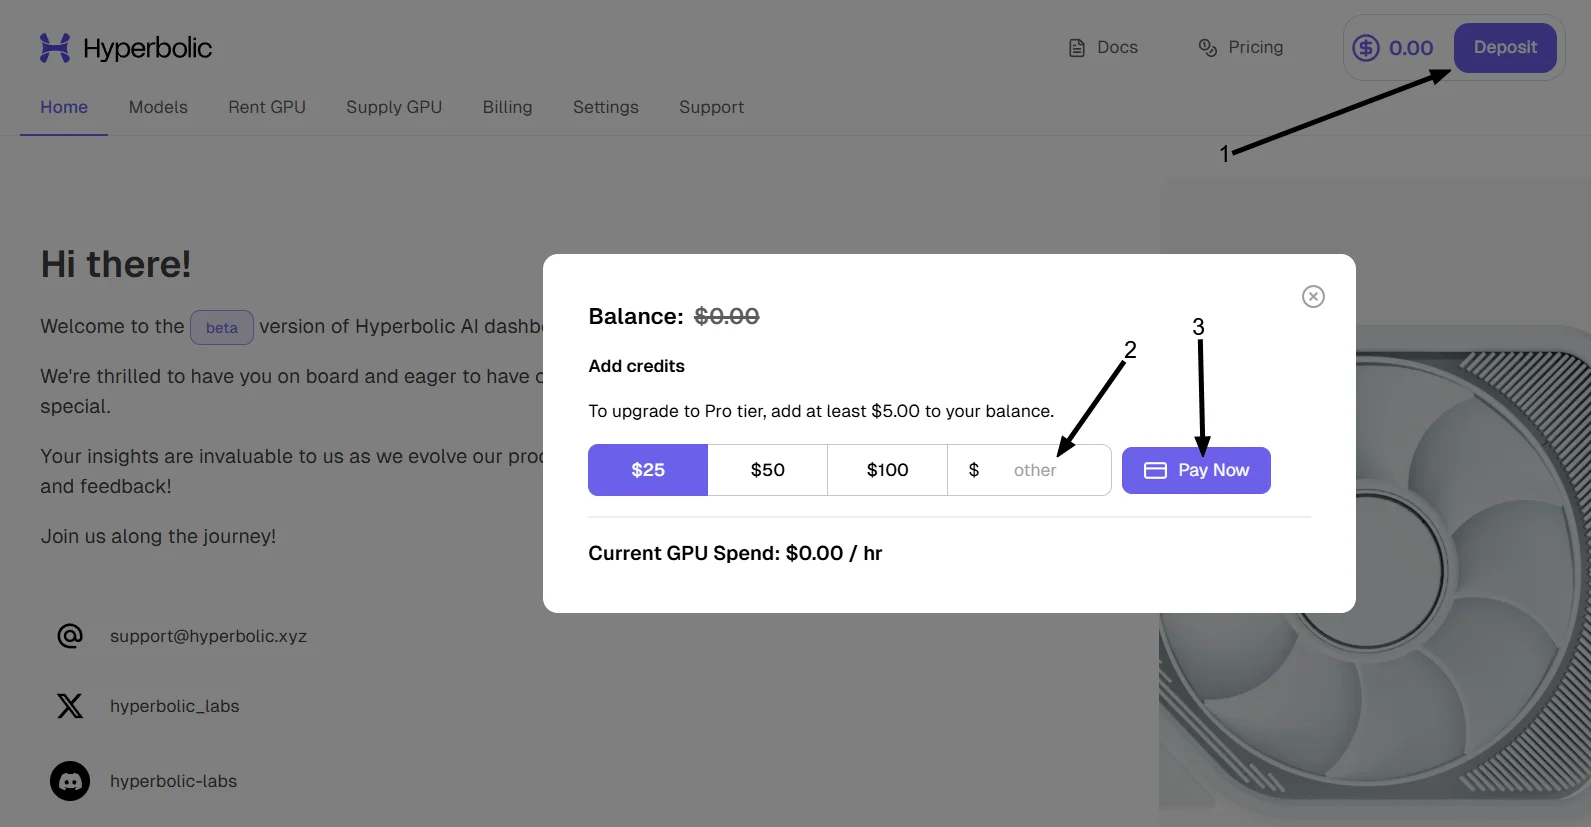Click the dollar balance coin icon
Screen dimensions: 1591x827
(1366, 48)
